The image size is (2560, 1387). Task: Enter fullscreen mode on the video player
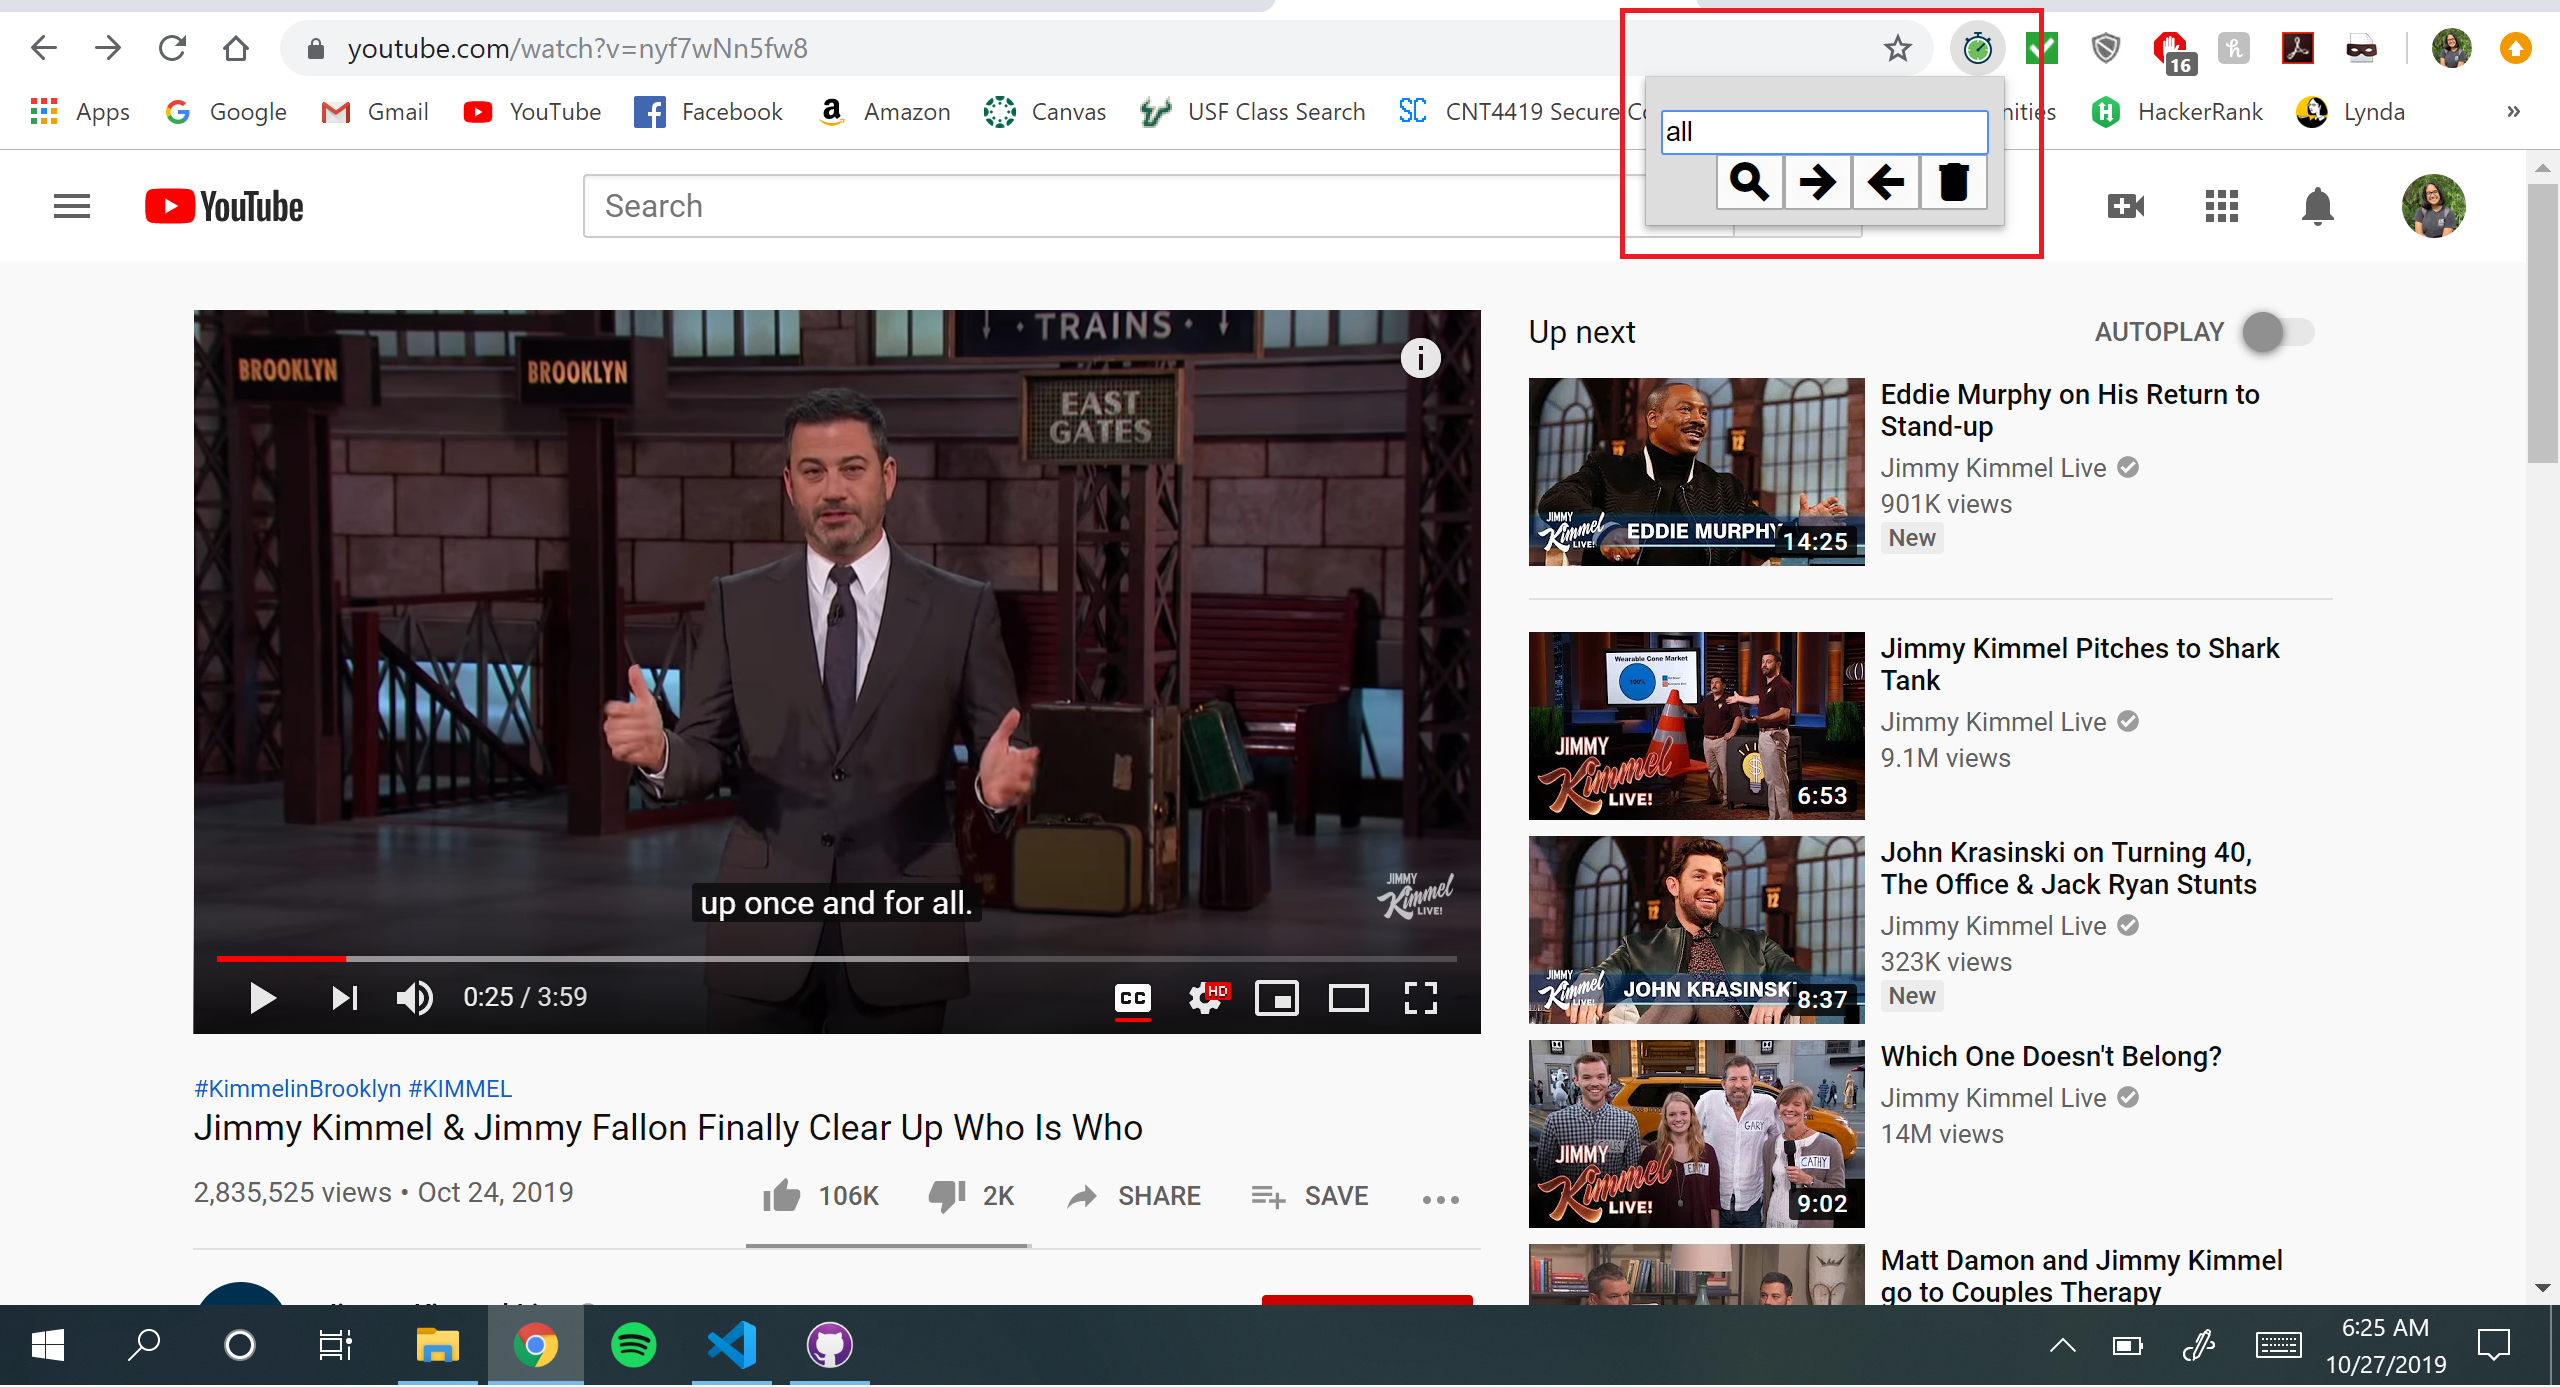point(1420,998)
